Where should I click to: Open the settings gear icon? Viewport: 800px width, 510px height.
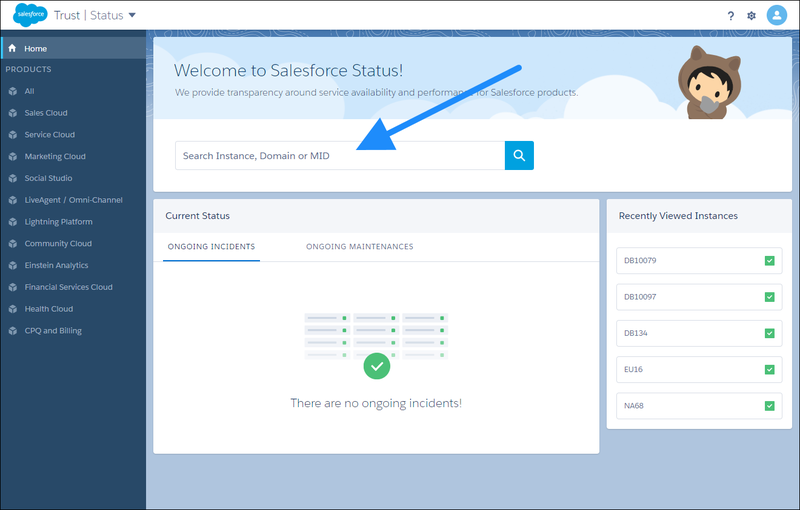[752, 16]
